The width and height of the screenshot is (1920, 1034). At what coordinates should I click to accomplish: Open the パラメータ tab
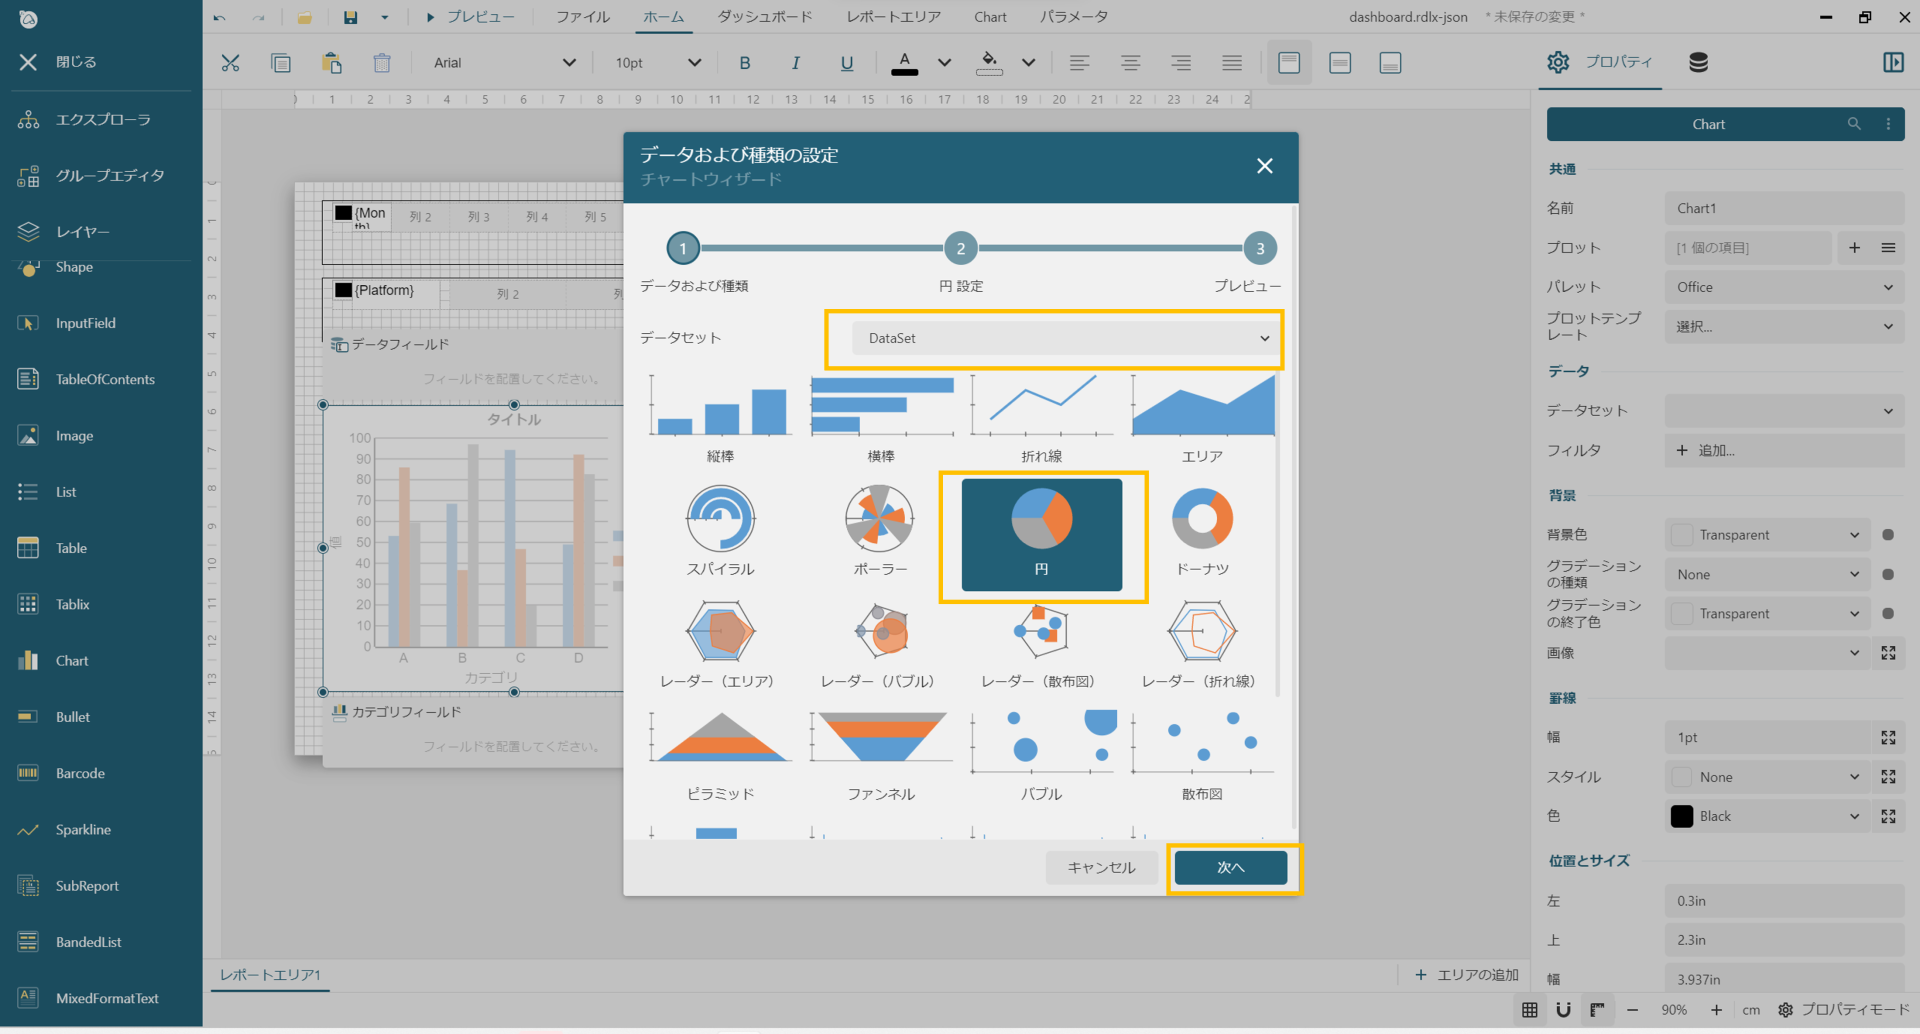(1074, 17)
